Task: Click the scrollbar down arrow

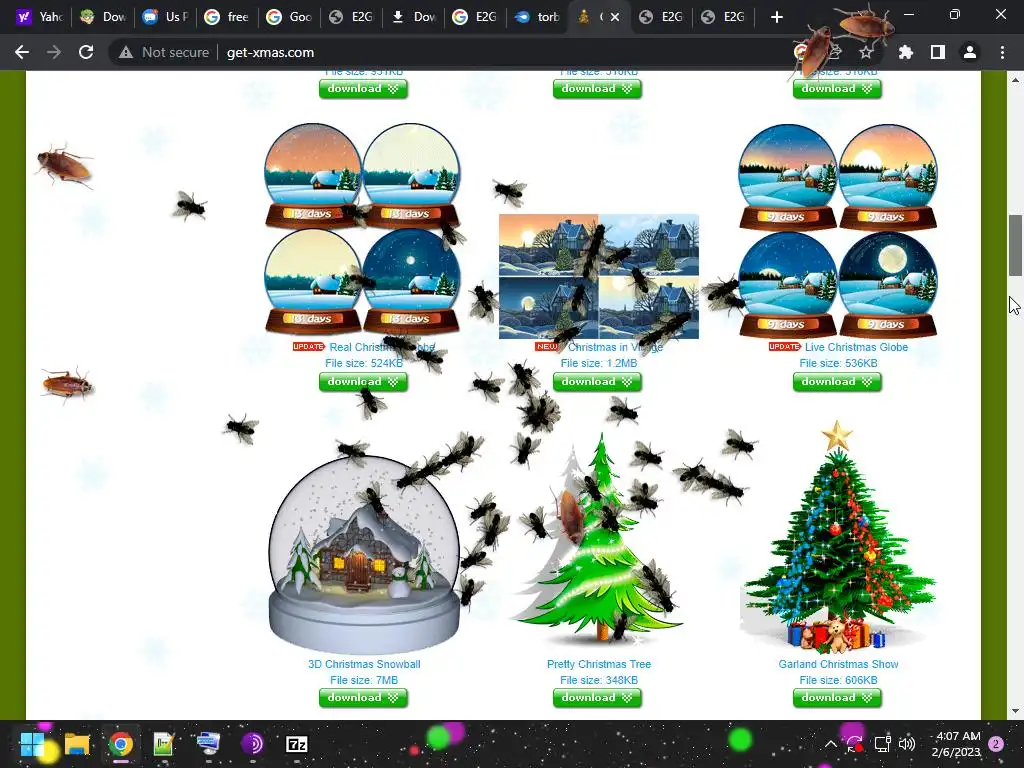Action: [1015, 711]
